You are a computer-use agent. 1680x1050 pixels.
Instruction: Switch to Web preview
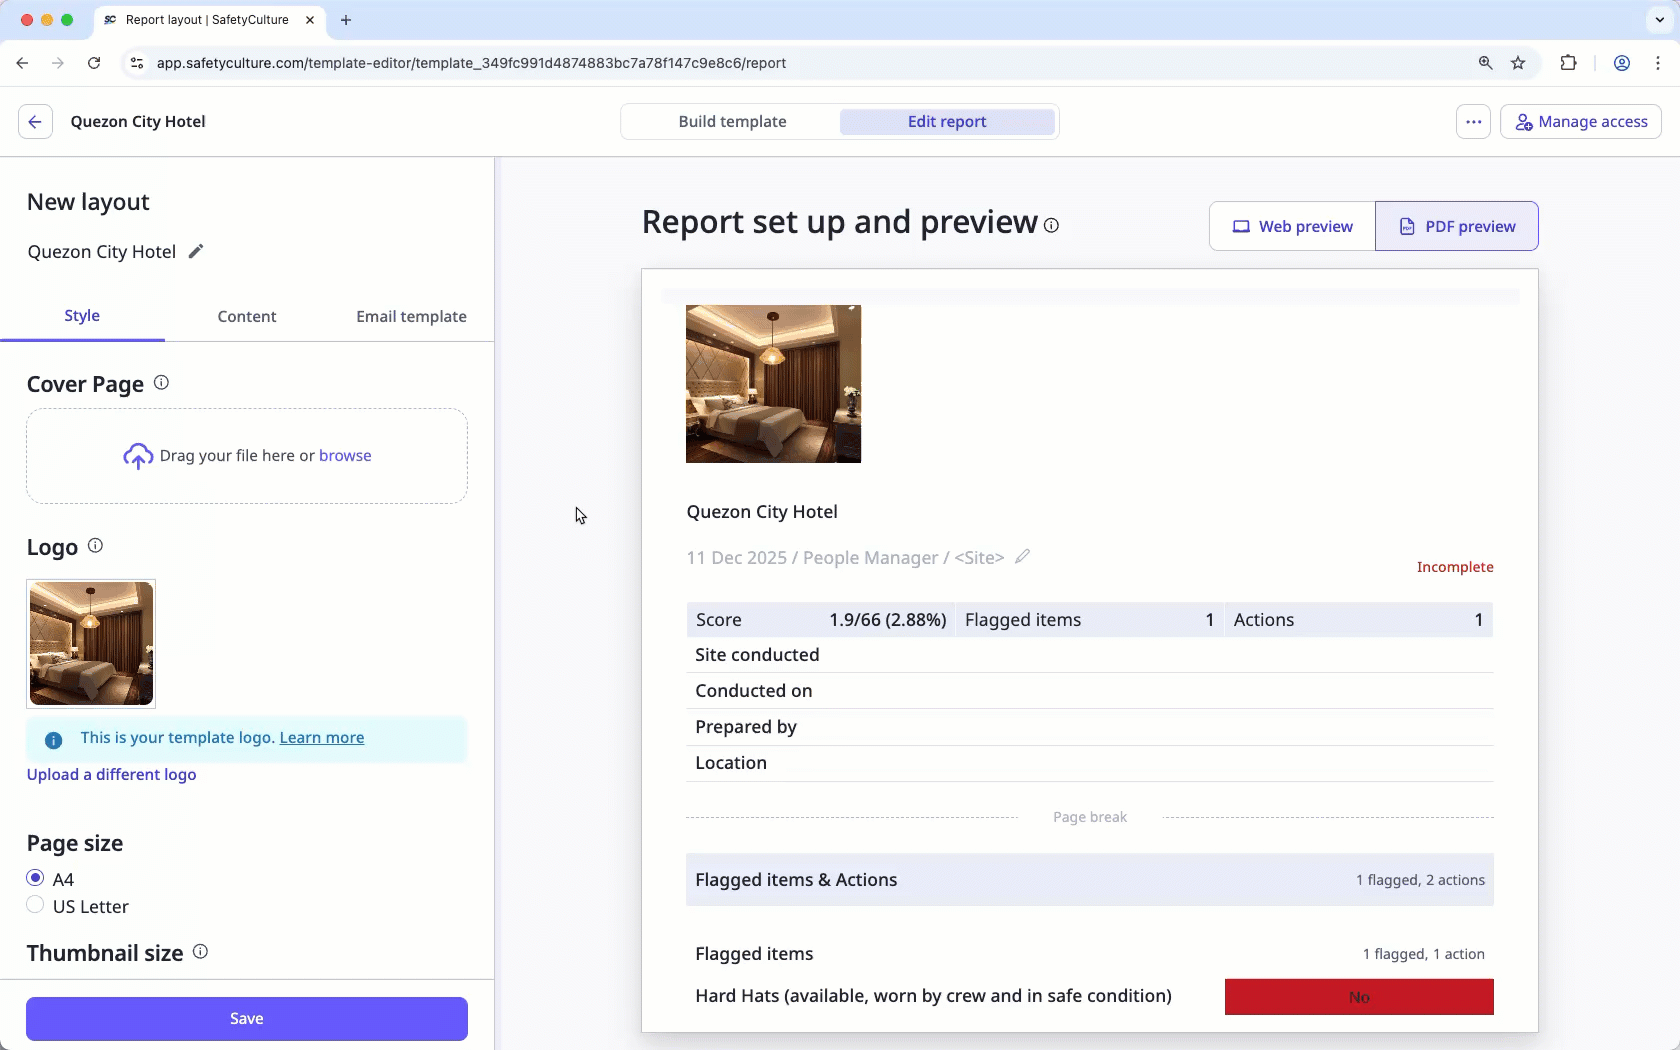coord(1292,226)
